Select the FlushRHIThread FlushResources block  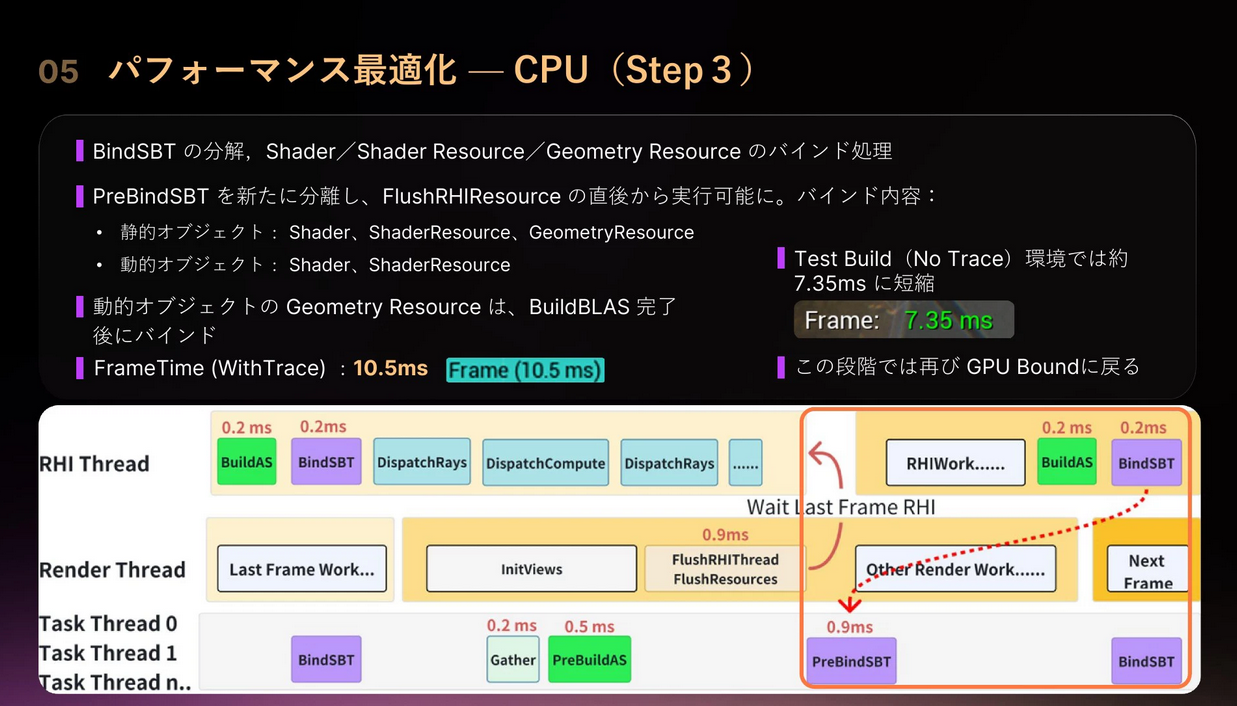coord(725,569)
